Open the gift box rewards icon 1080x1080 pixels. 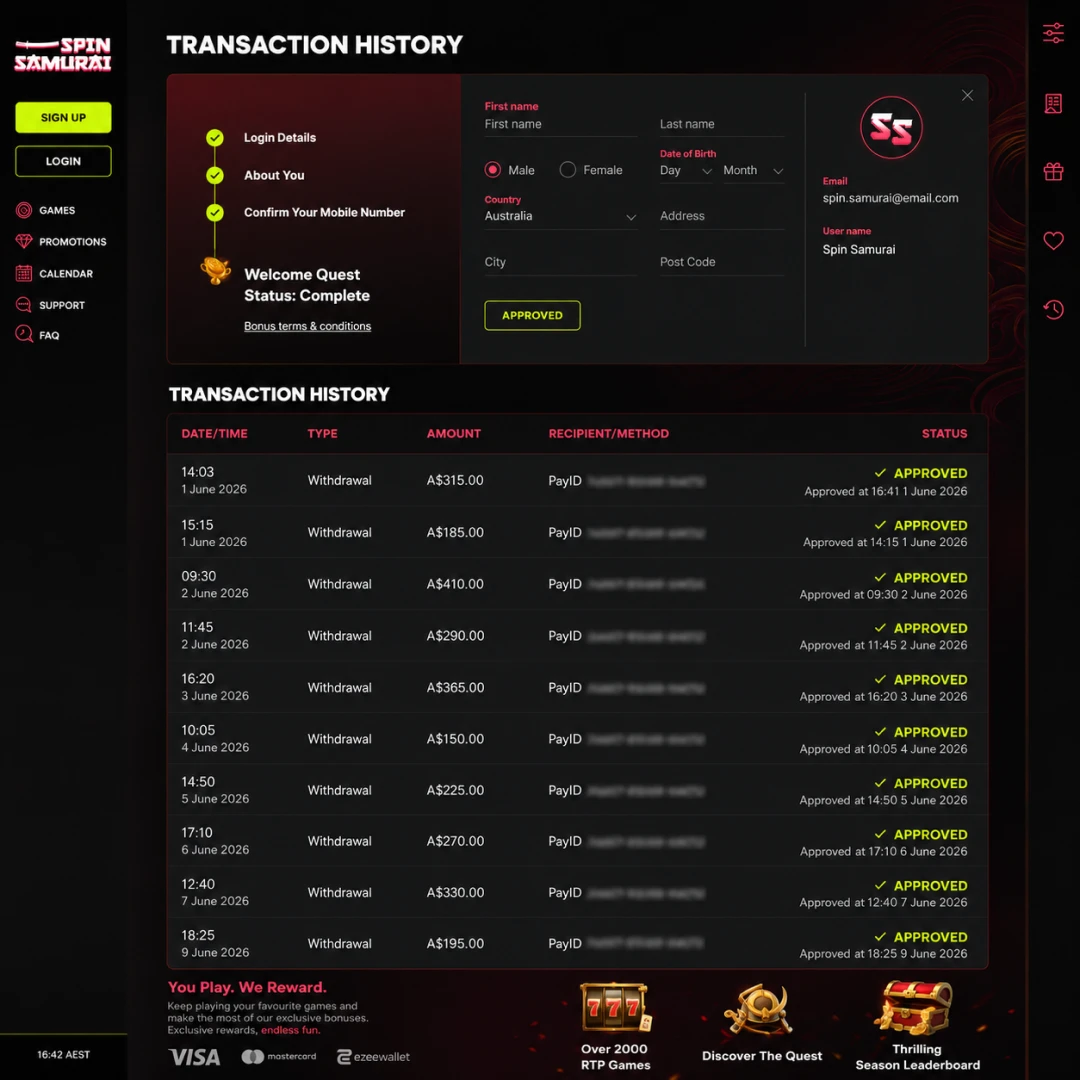coord(1053,171)
